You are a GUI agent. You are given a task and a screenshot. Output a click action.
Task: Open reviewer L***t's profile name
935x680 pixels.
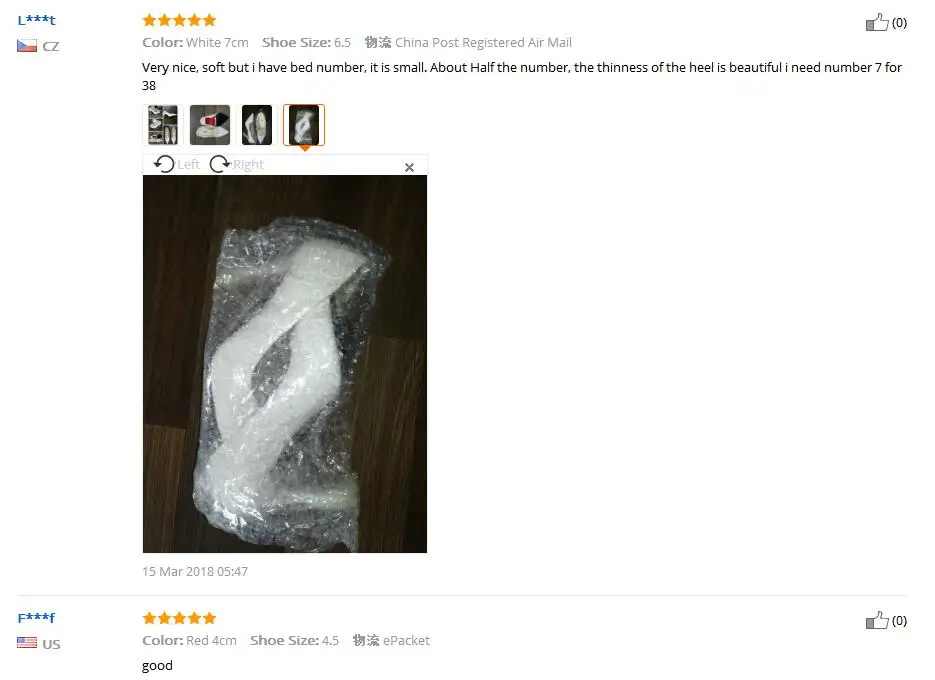(x=36, y=20)
